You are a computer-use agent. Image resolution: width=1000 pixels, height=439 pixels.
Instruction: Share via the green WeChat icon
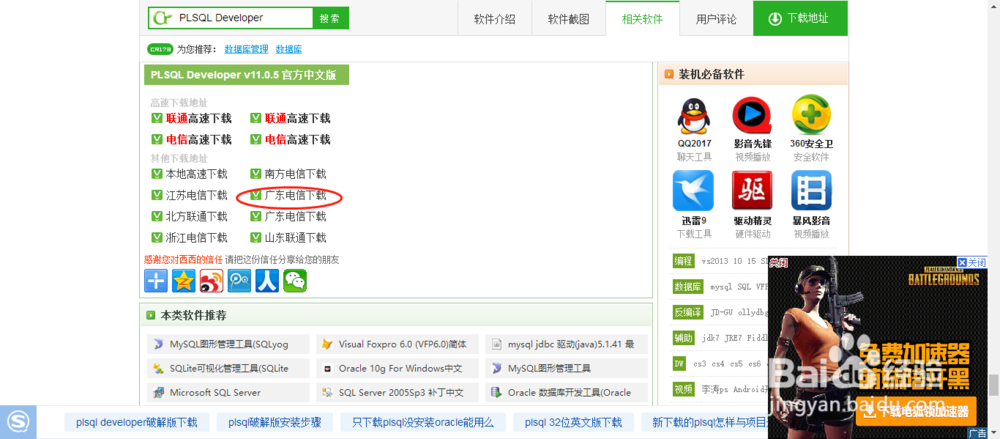pyautogui.click(x=295, y=281)
